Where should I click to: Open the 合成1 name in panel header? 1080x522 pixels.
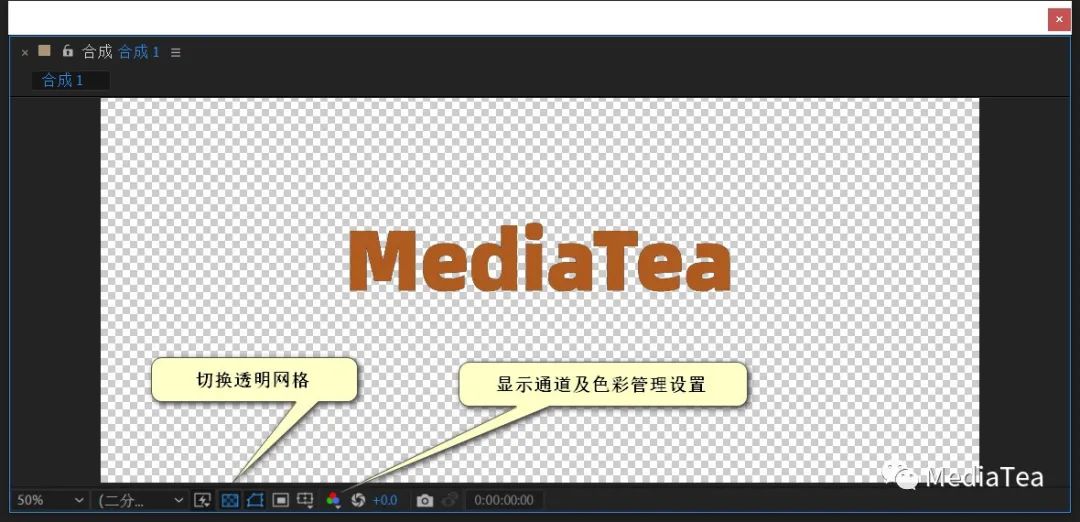click(139, 52)
